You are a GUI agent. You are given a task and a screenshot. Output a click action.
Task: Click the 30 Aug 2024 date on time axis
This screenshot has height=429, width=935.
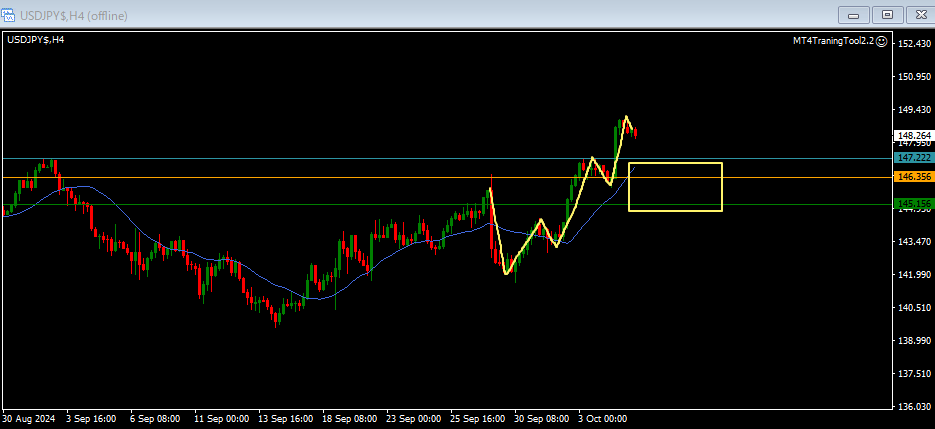(29, 419)
